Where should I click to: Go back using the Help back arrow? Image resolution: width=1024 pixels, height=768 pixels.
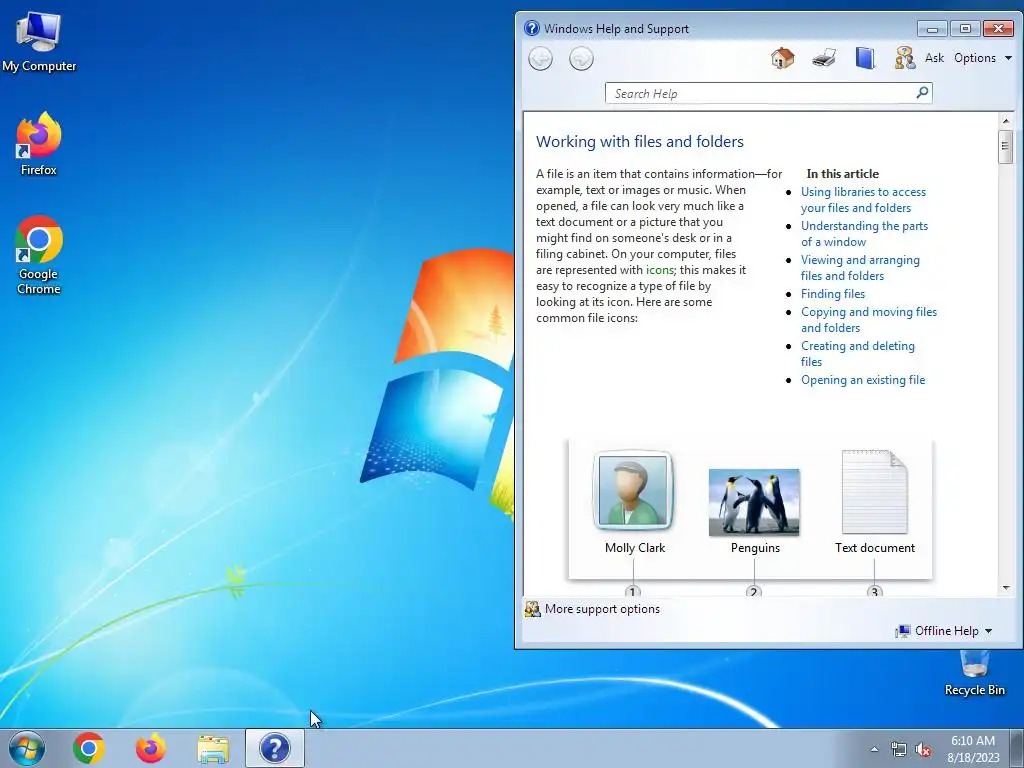tap(540, 59)
